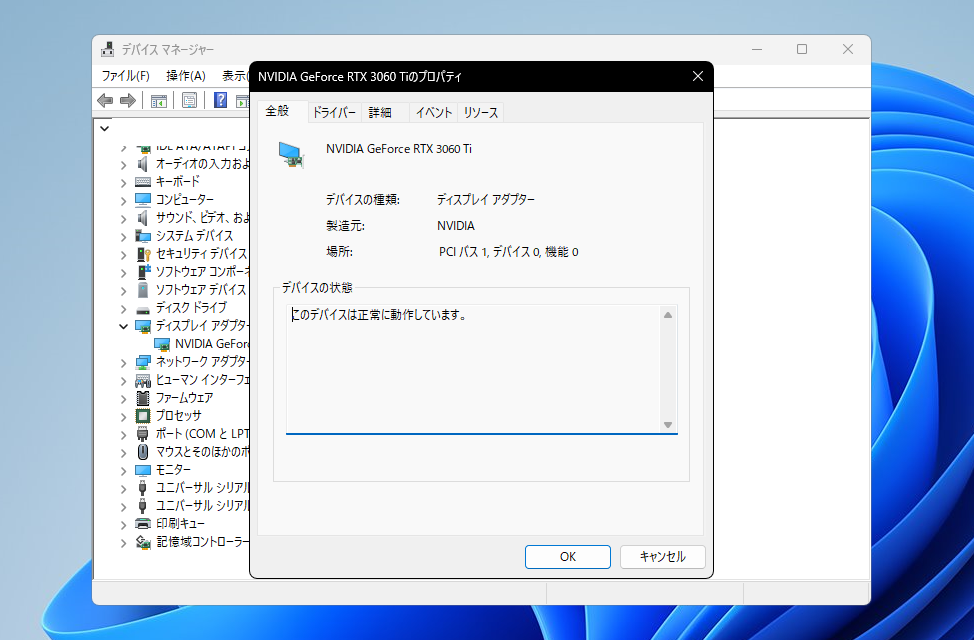This screenshot has height=640, width=974.
Task: Expand the キーボード category
Action: pyautogui.click(x=124, y=183)
